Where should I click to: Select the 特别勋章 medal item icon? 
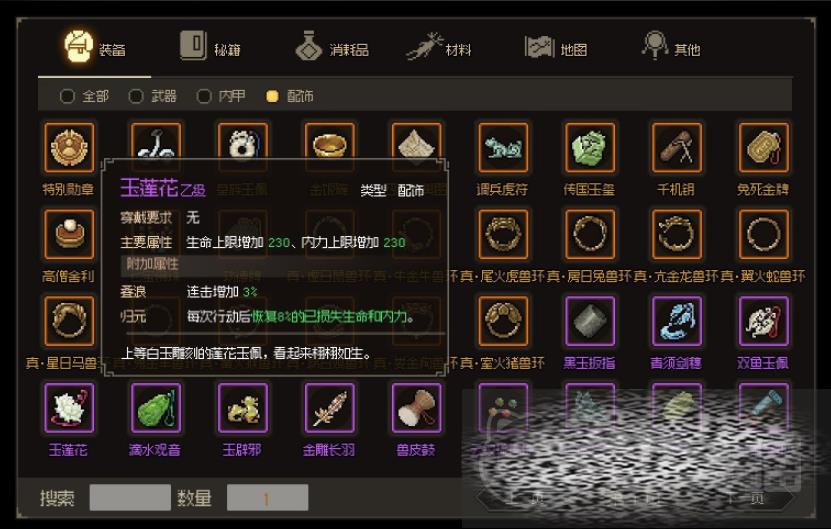69,147
